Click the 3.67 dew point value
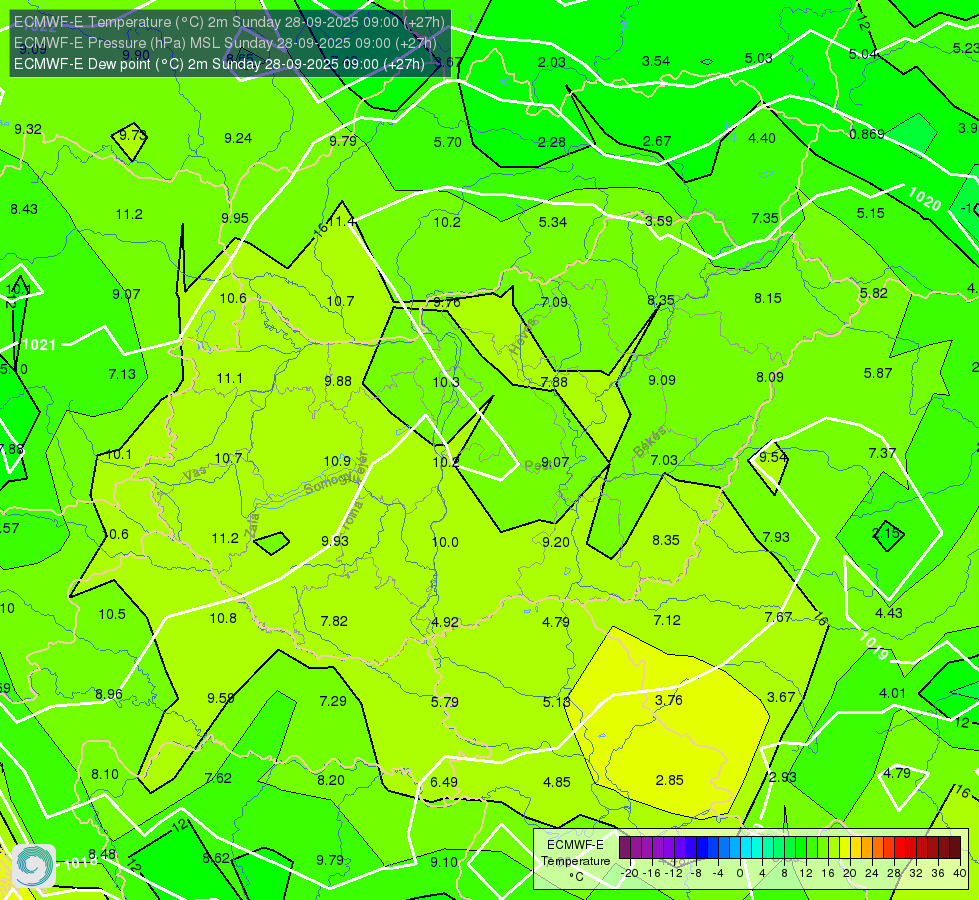This screenshot has height=900, width=979. [x=781, y=698]
